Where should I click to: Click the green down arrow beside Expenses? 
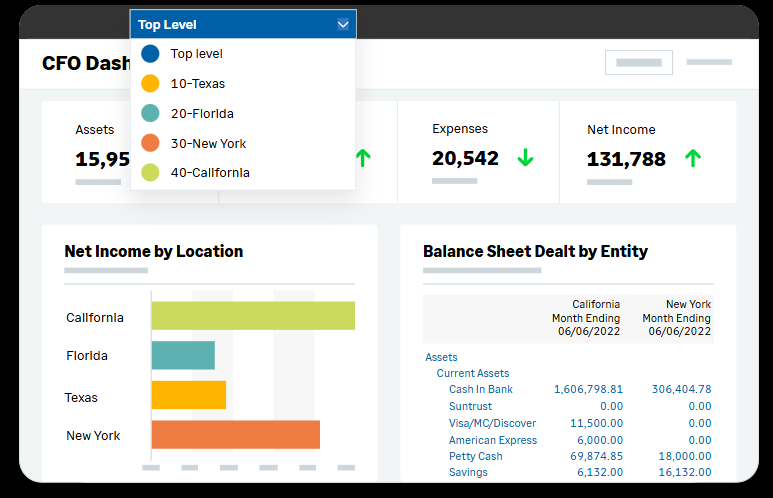coord(525,158)
